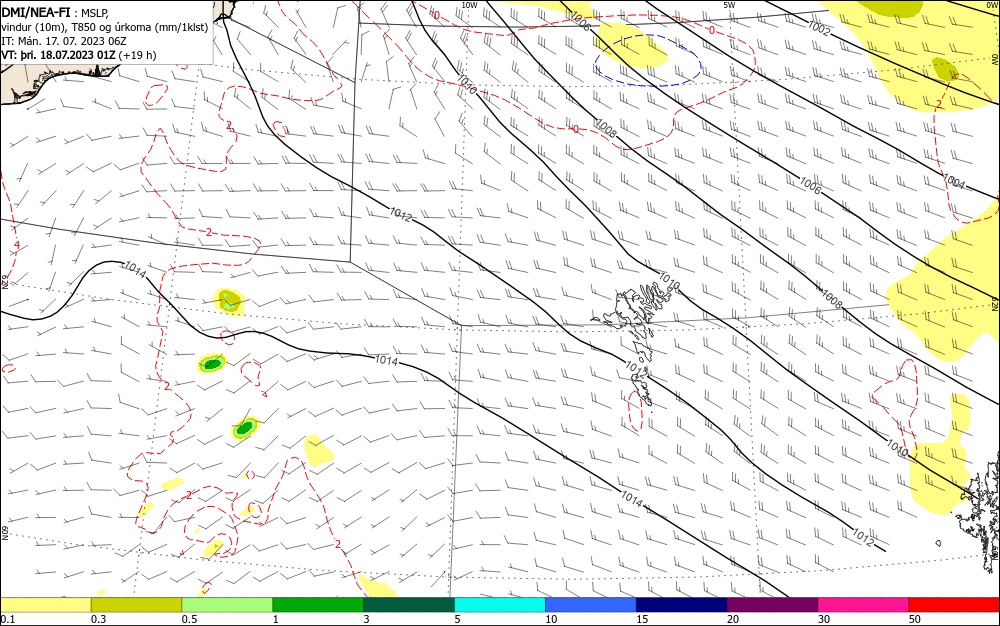
Task: Click the "1004" isobar label
Action: pos(953,182)
